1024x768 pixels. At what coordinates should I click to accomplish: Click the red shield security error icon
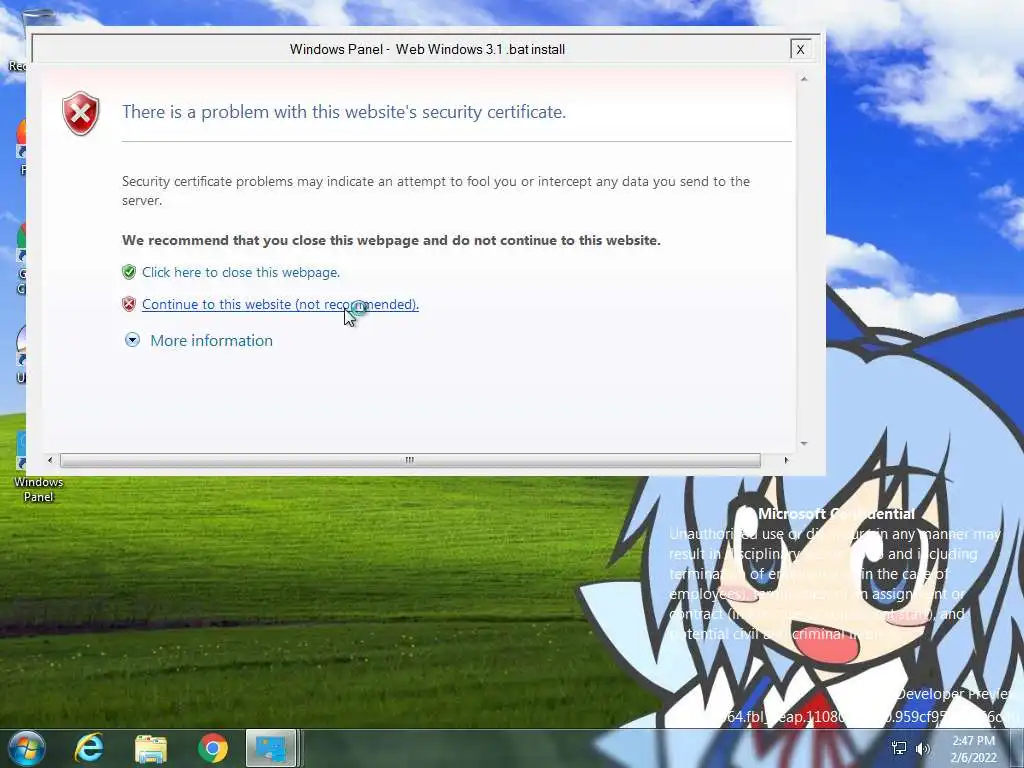click(x=80, y=114)
